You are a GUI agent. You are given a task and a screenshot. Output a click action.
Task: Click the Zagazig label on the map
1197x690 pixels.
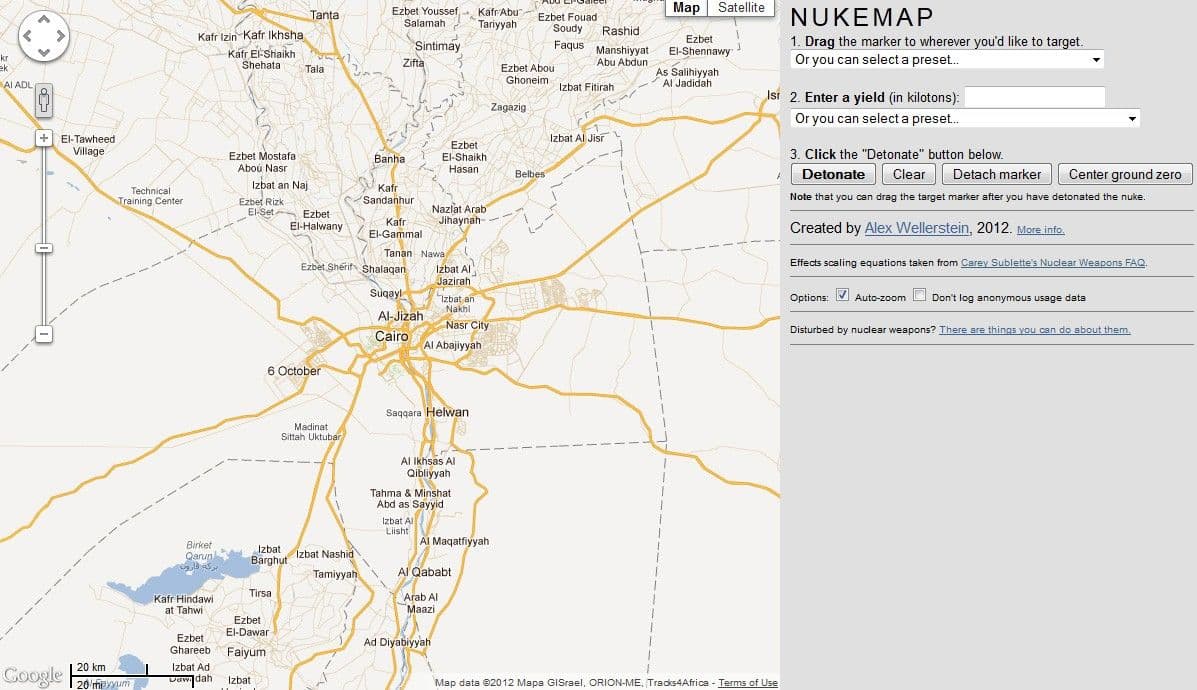(508, 108)
